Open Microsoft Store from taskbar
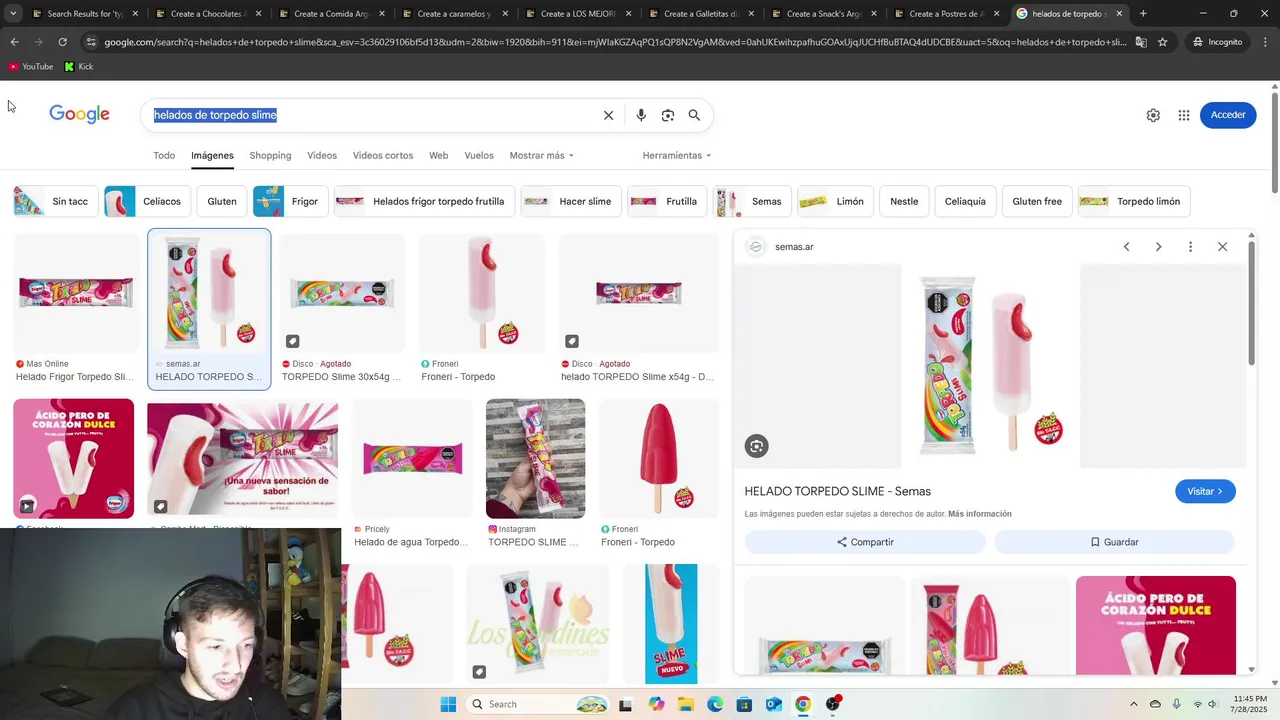 coord(744,704)
